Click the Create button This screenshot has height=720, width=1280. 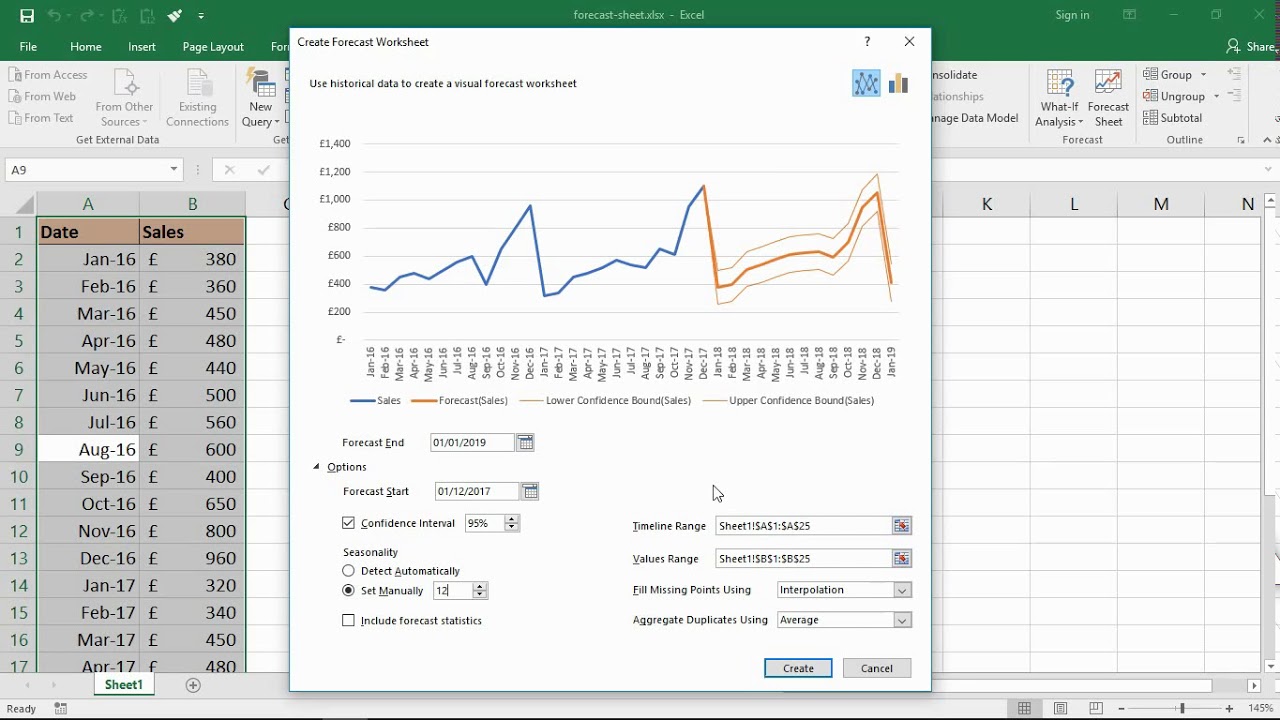click(798, 668)
